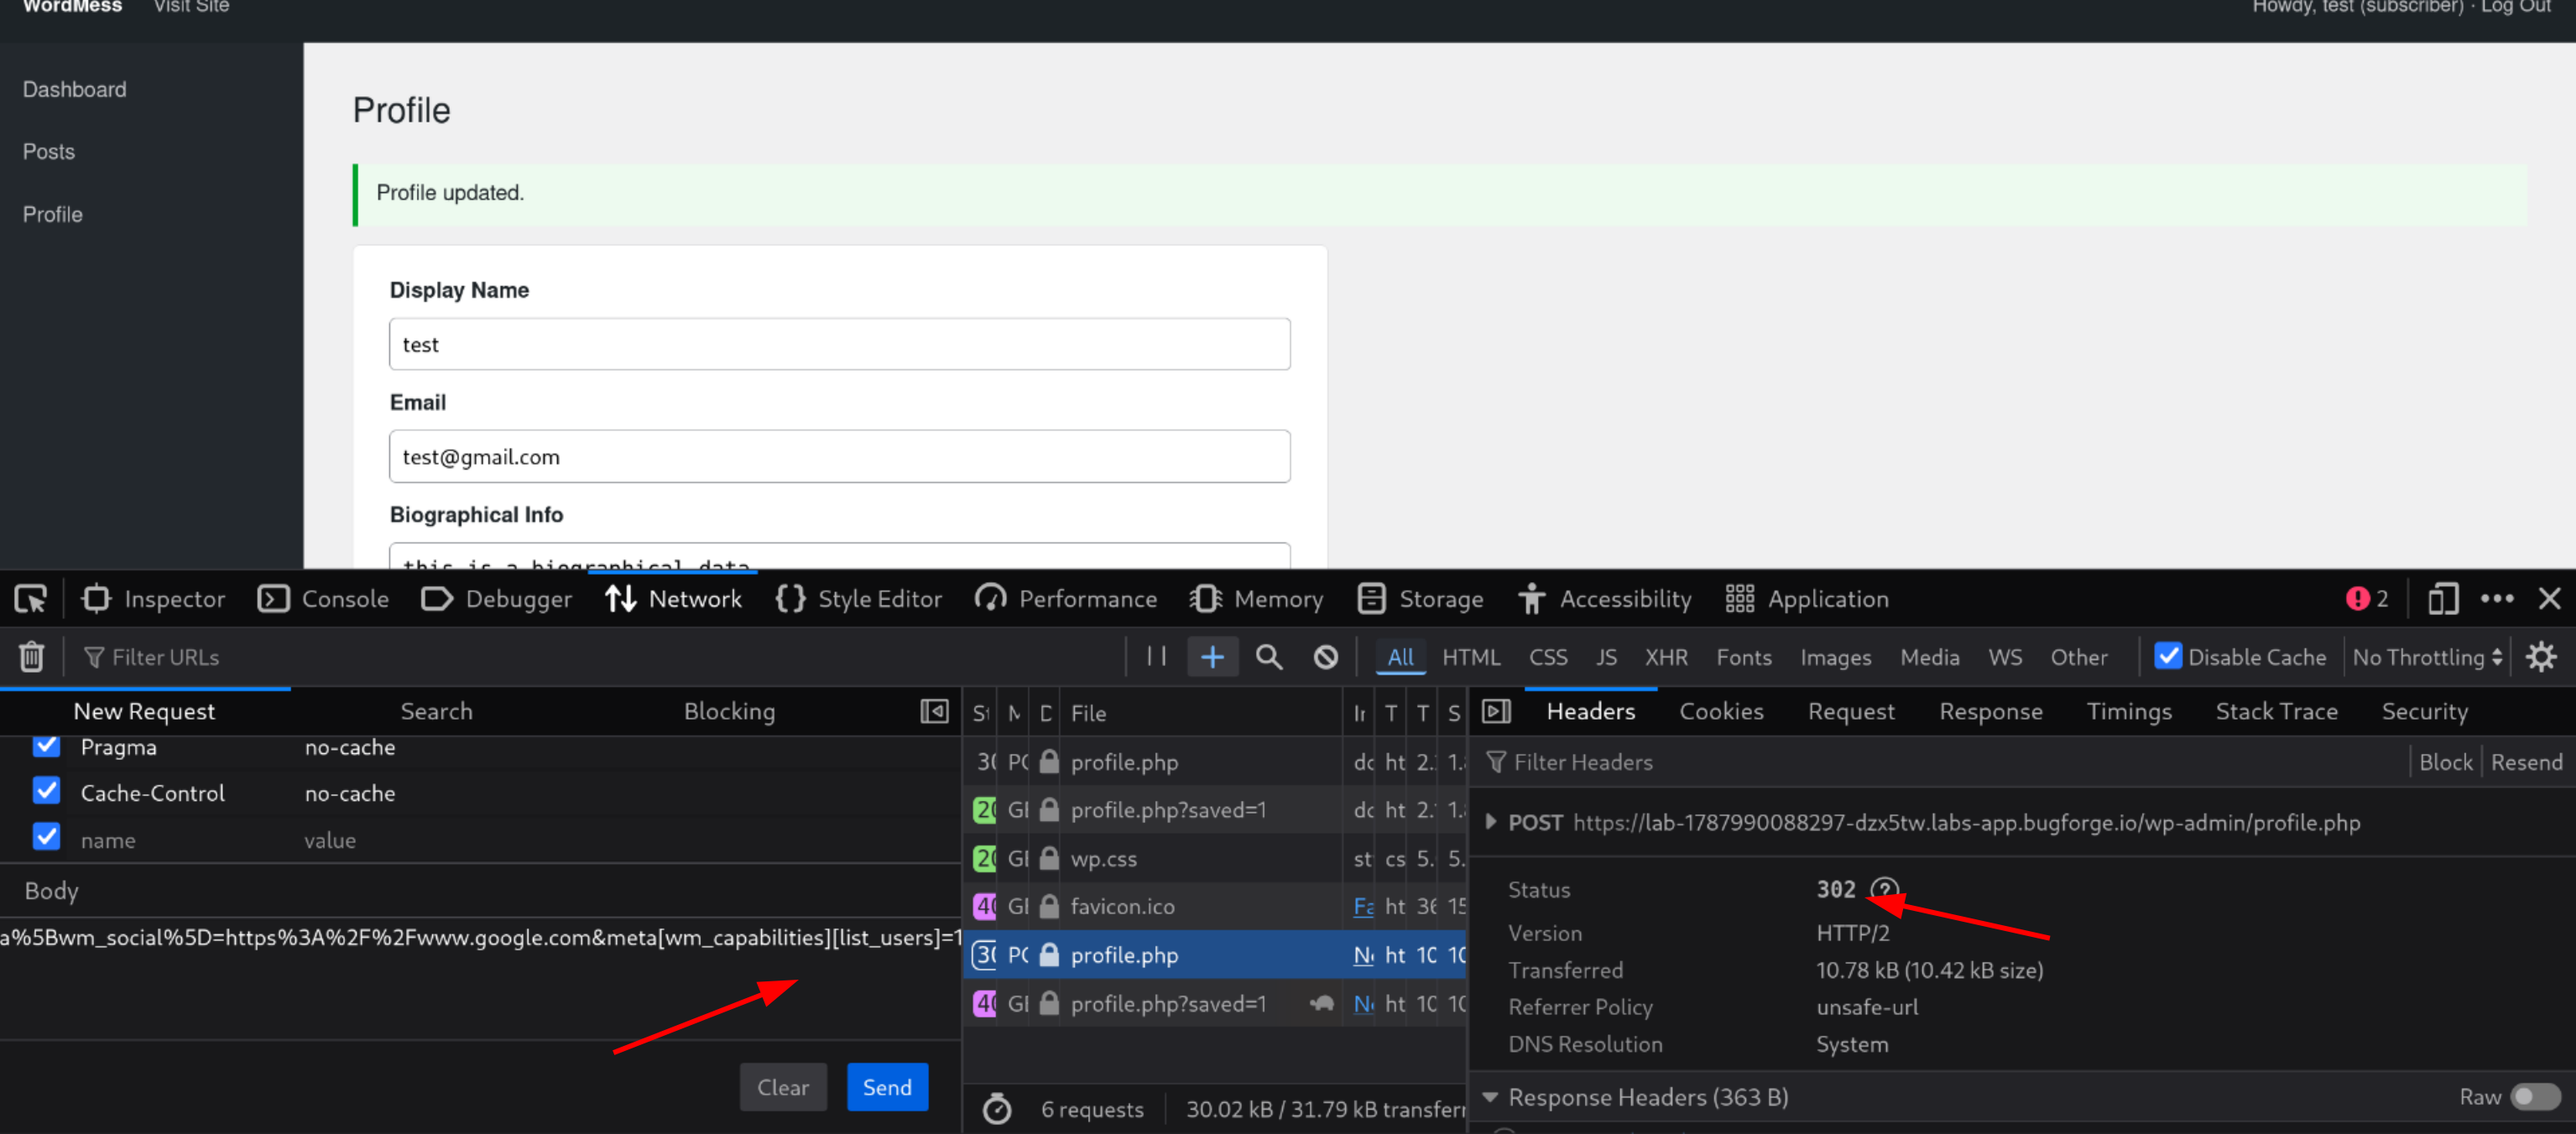This screenshot has width=2576, height=1134.
Task: Open the Memory panel
Action: tap(1256, 599)
